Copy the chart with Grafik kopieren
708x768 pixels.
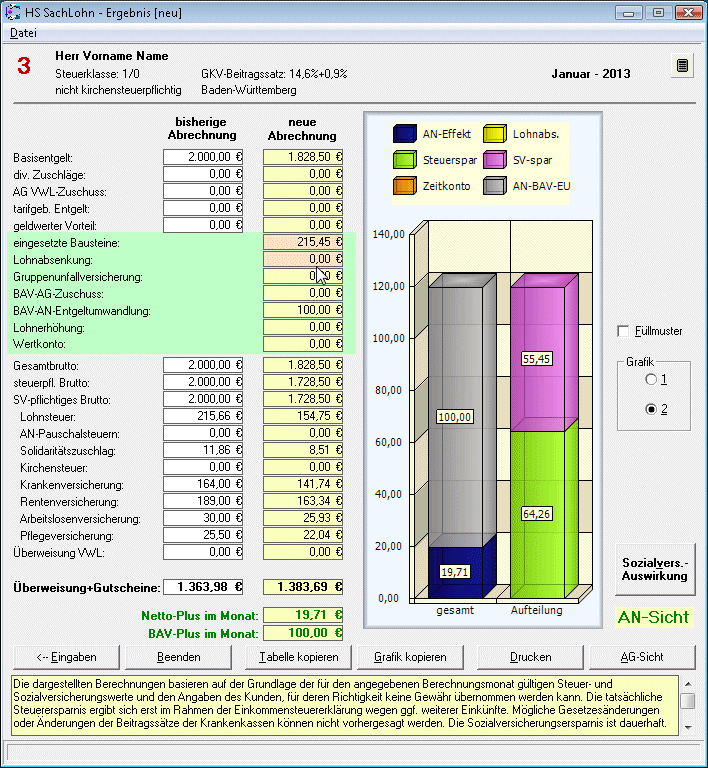coord(410,657)
